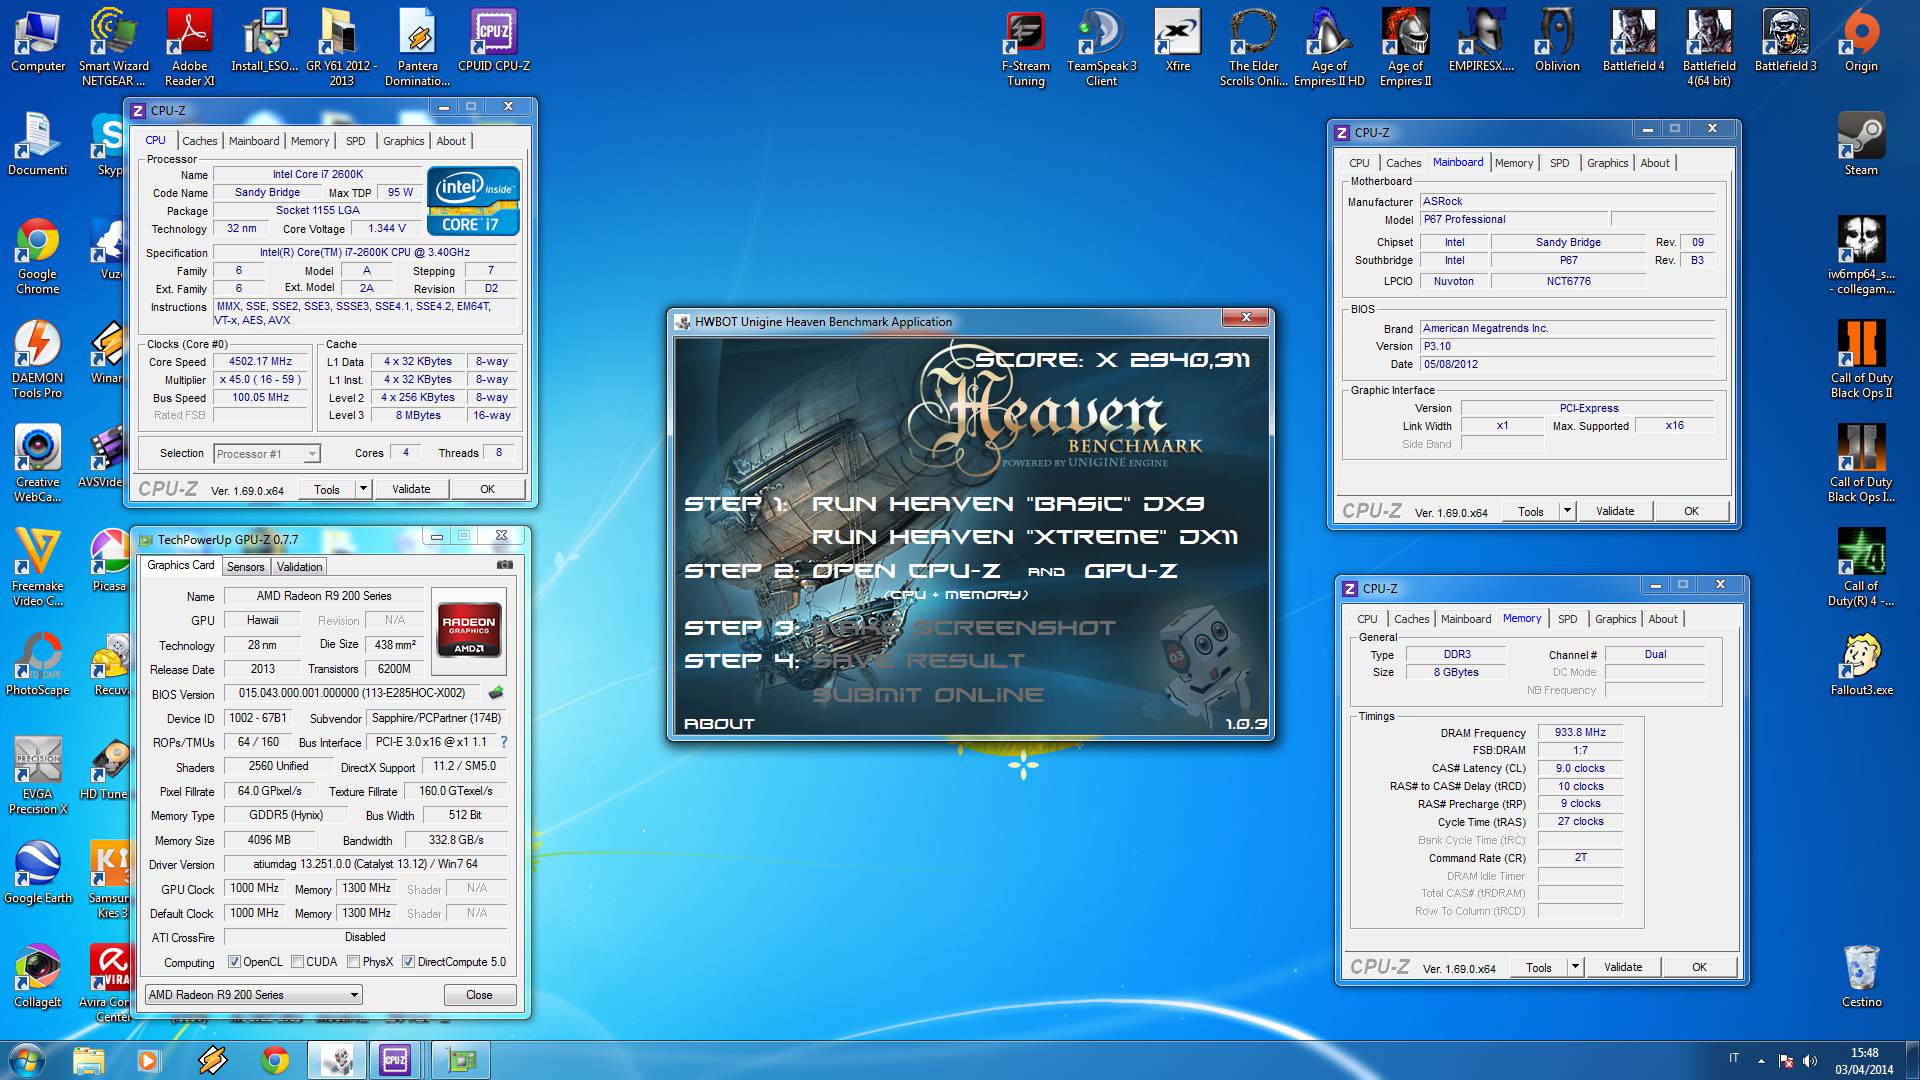The width and height of the screenshot is (1920, 1080).
Task: Select Graphics tab in Memory CPU-Z window
Action: point(1615,619)
